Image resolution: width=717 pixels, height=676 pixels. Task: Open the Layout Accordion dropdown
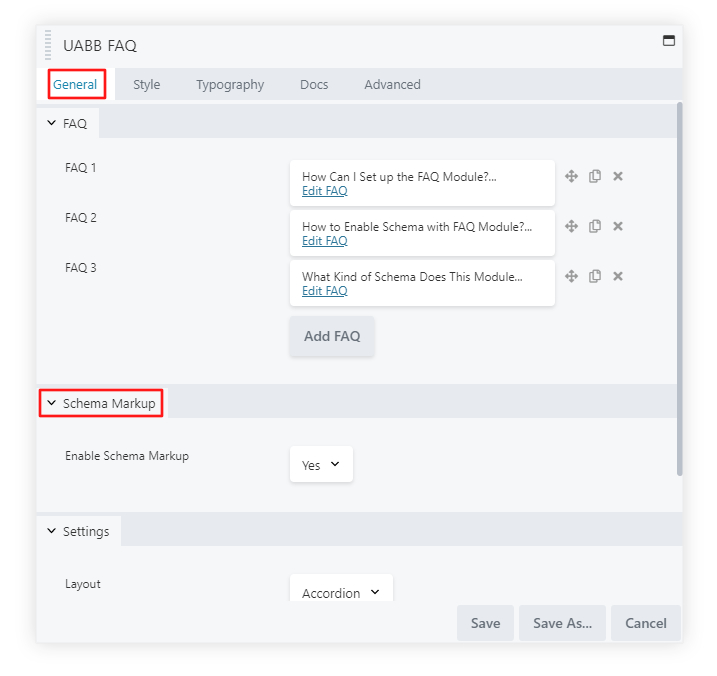click(x=341, y=592)
